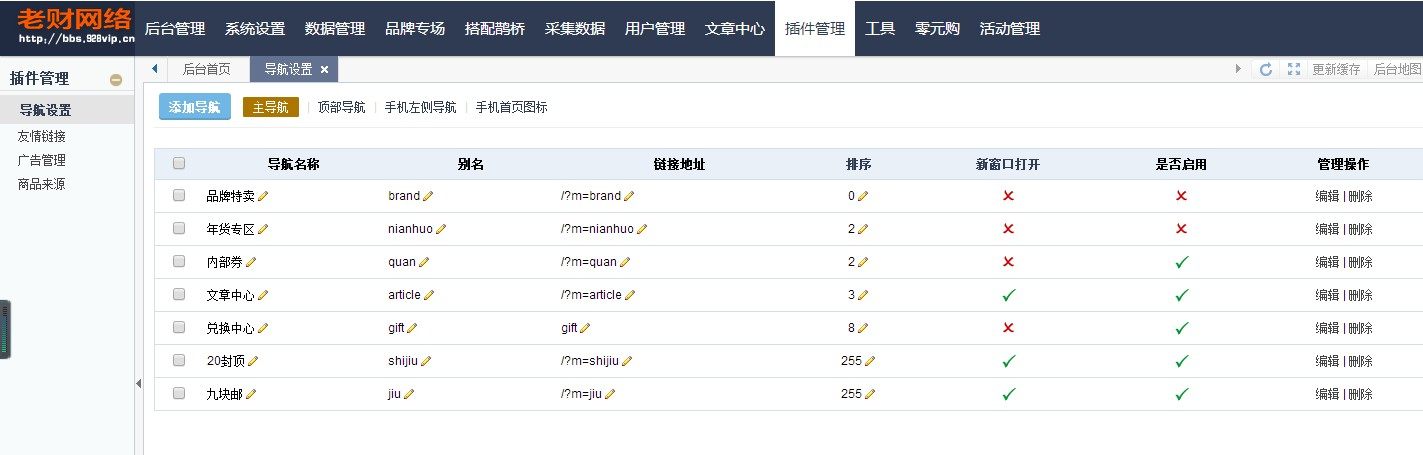Switch to the 后台首页 tab
This screenshot has height=455, width=1423.
[206, 69]
